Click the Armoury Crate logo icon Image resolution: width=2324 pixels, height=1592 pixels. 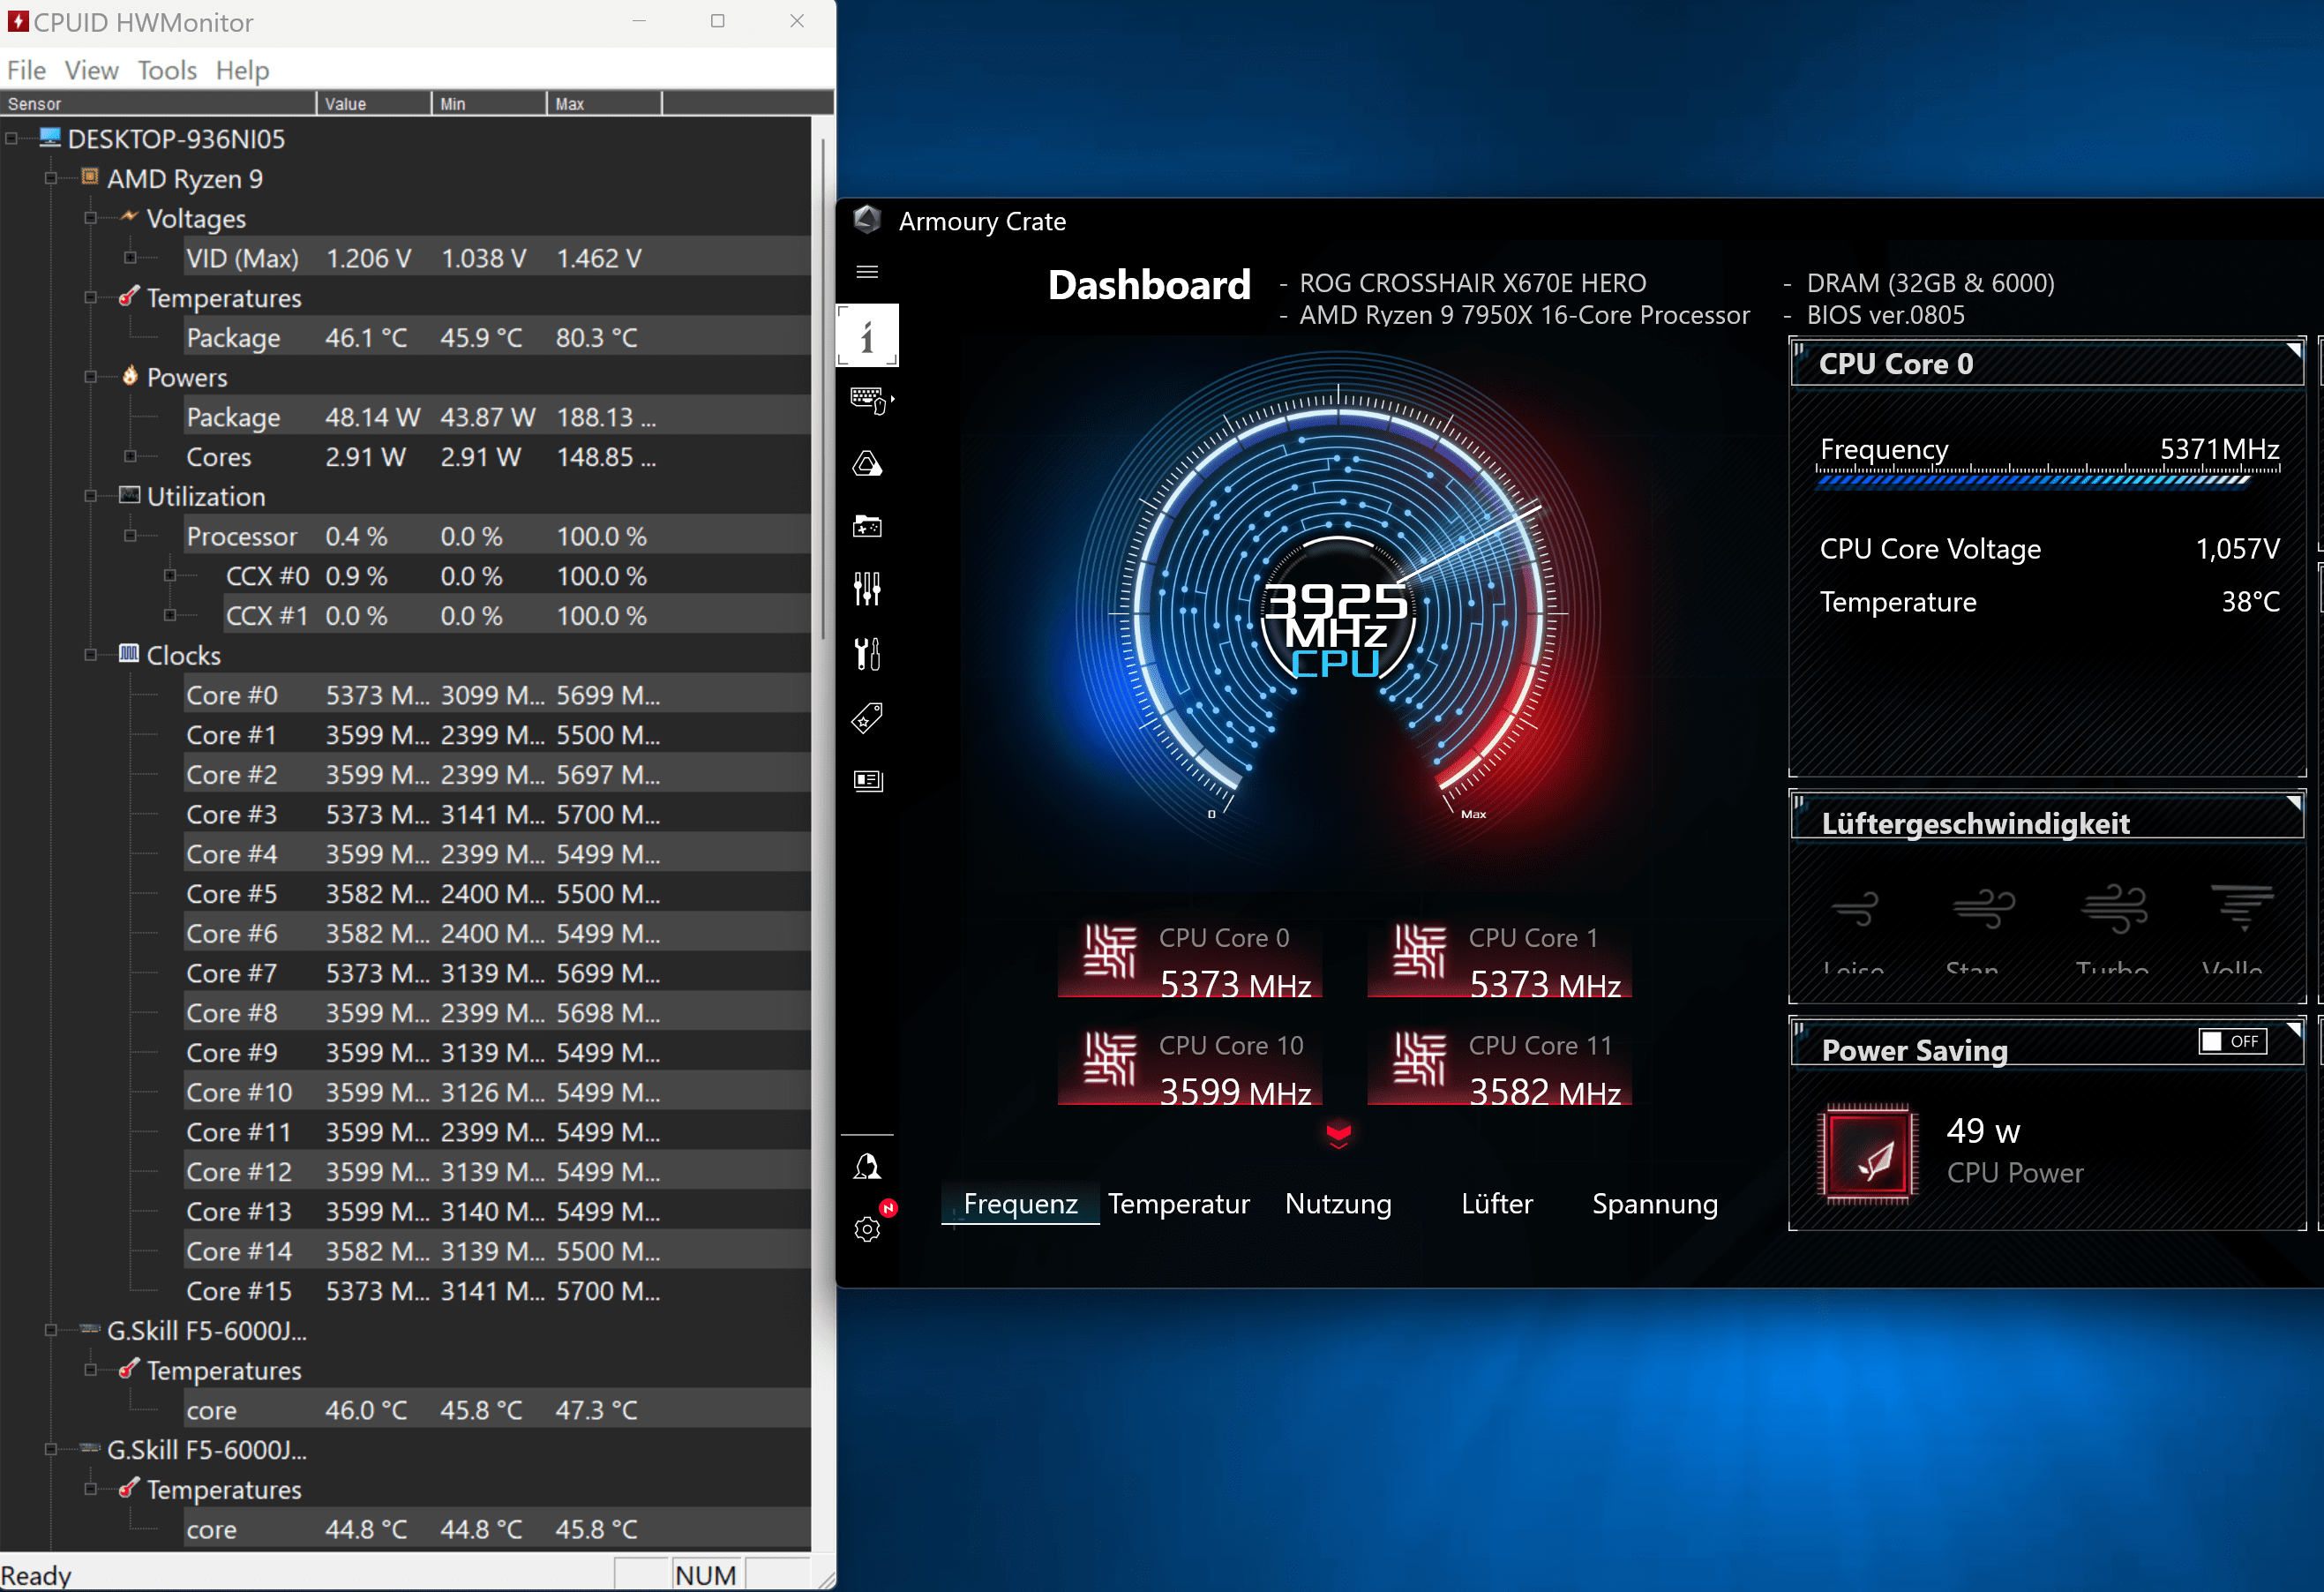[x=867, y=221]
